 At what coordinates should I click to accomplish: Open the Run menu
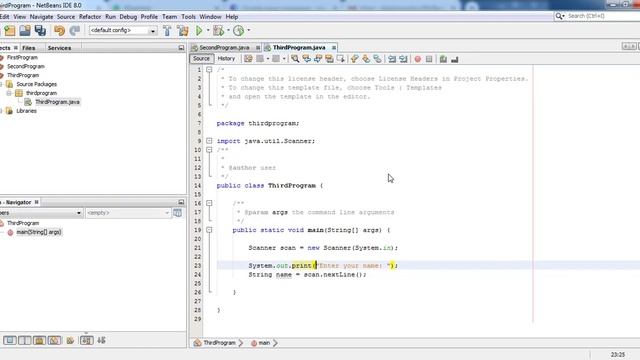[x=110, y=17]
